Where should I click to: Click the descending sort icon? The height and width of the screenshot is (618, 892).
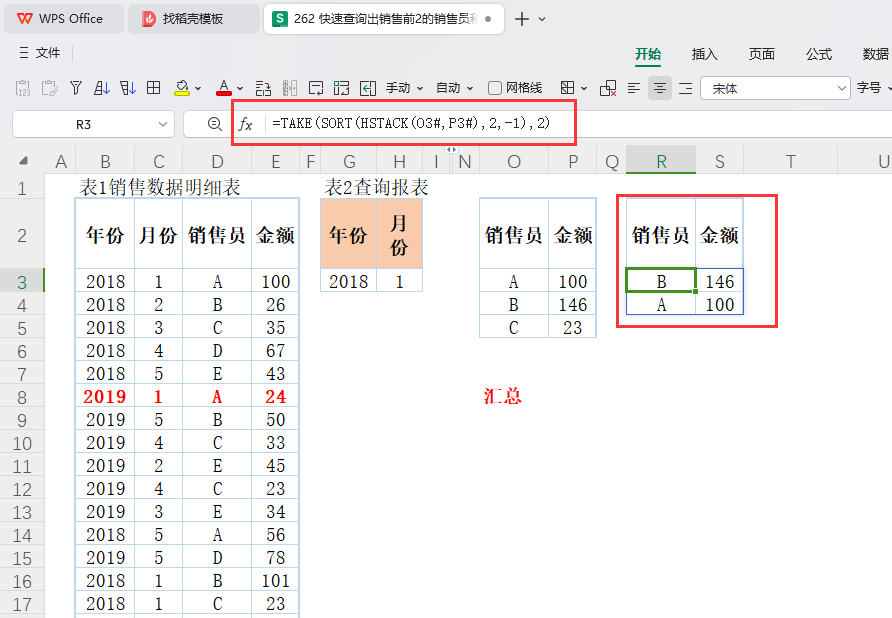(x=128, y=88)
